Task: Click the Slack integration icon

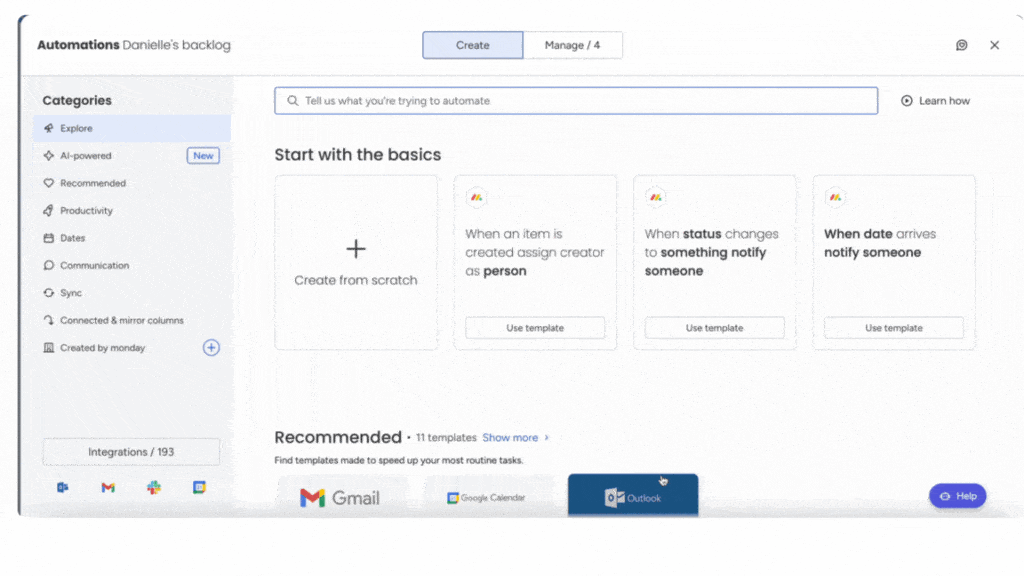Action: [x=153, y=487]
